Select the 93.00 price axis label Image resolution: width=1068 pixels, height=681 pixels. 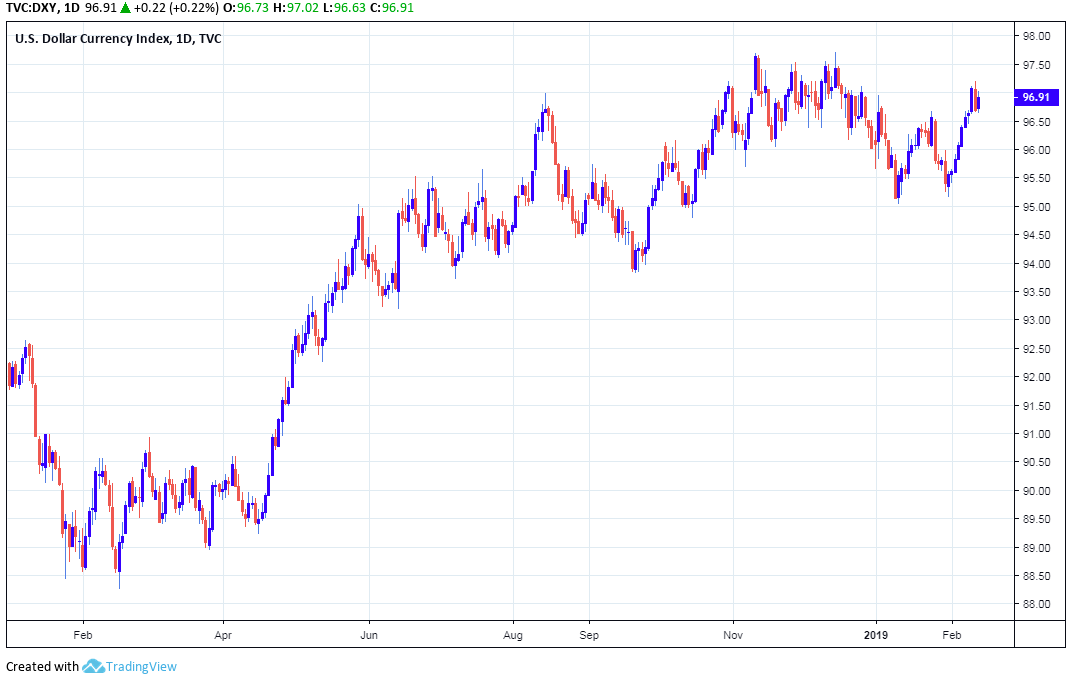coord(1036,321)
